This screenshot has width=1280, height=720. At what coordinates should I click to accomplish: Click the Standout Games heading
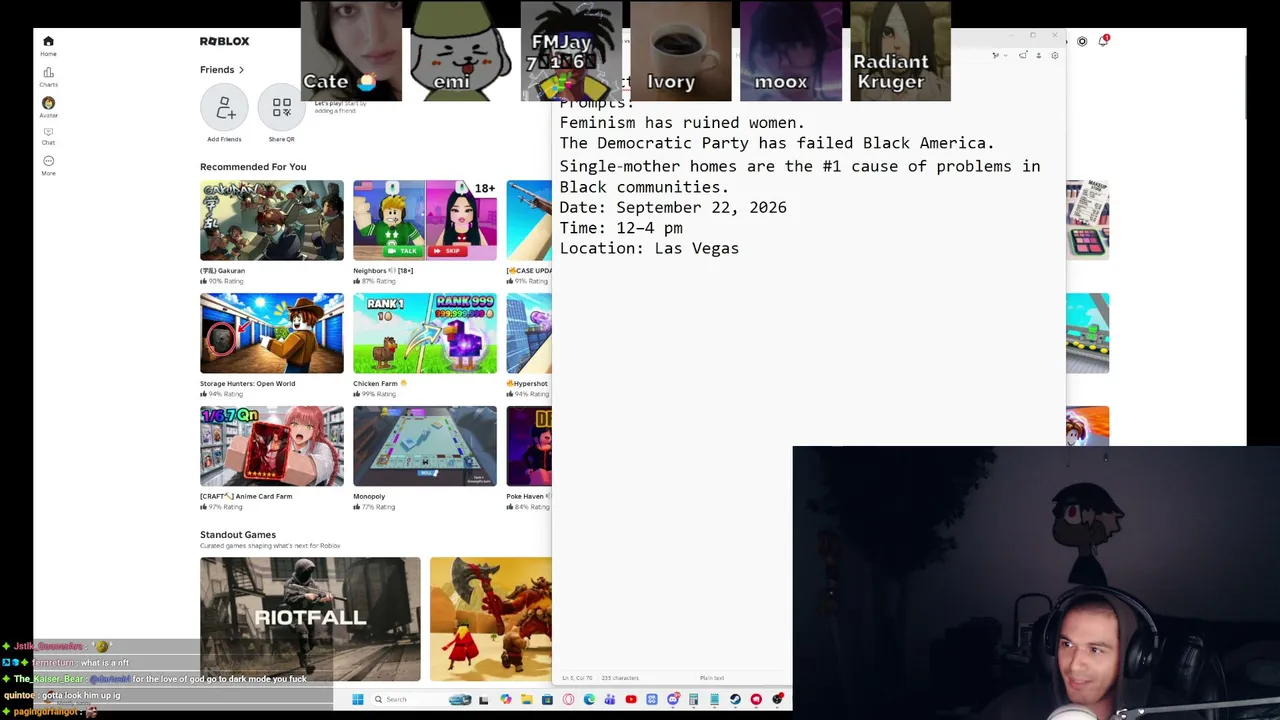tap(238, 535)
